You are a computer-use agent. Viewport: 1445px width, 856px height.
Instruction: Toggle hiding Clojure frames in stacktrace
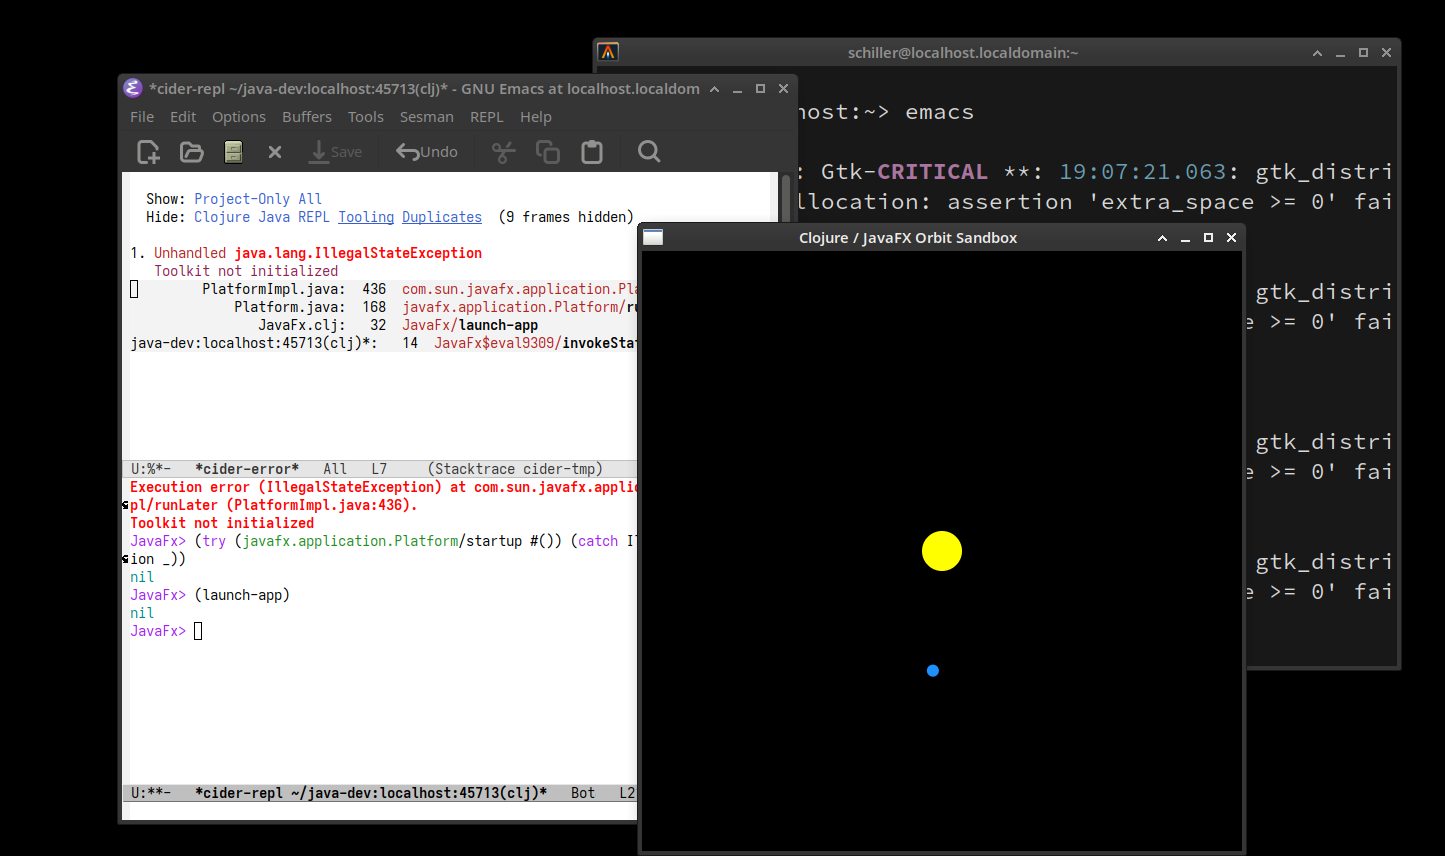pyautogui.click(x=222, y=217)
